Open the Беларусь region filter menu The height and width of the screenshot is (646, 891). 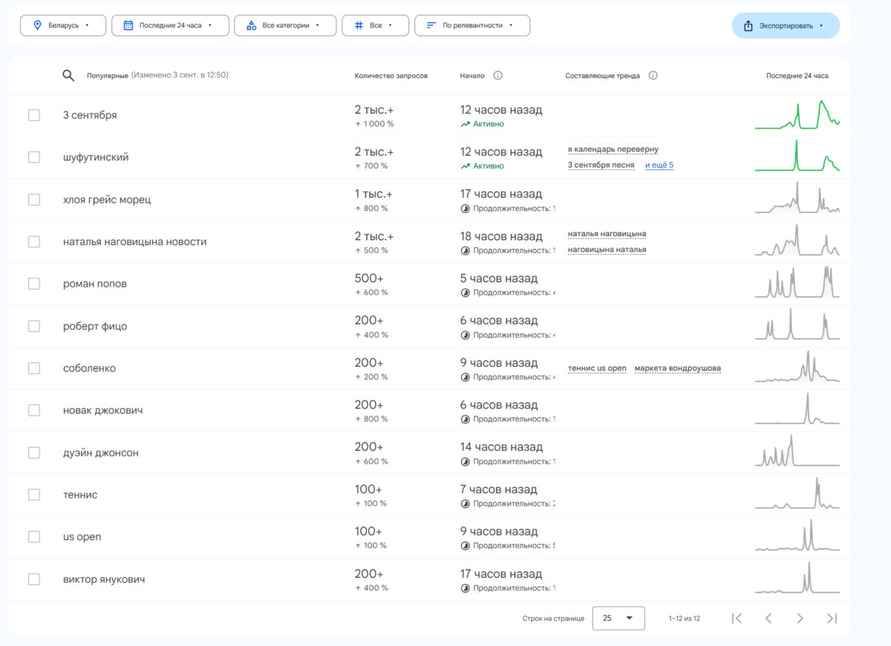coord(62,25)
